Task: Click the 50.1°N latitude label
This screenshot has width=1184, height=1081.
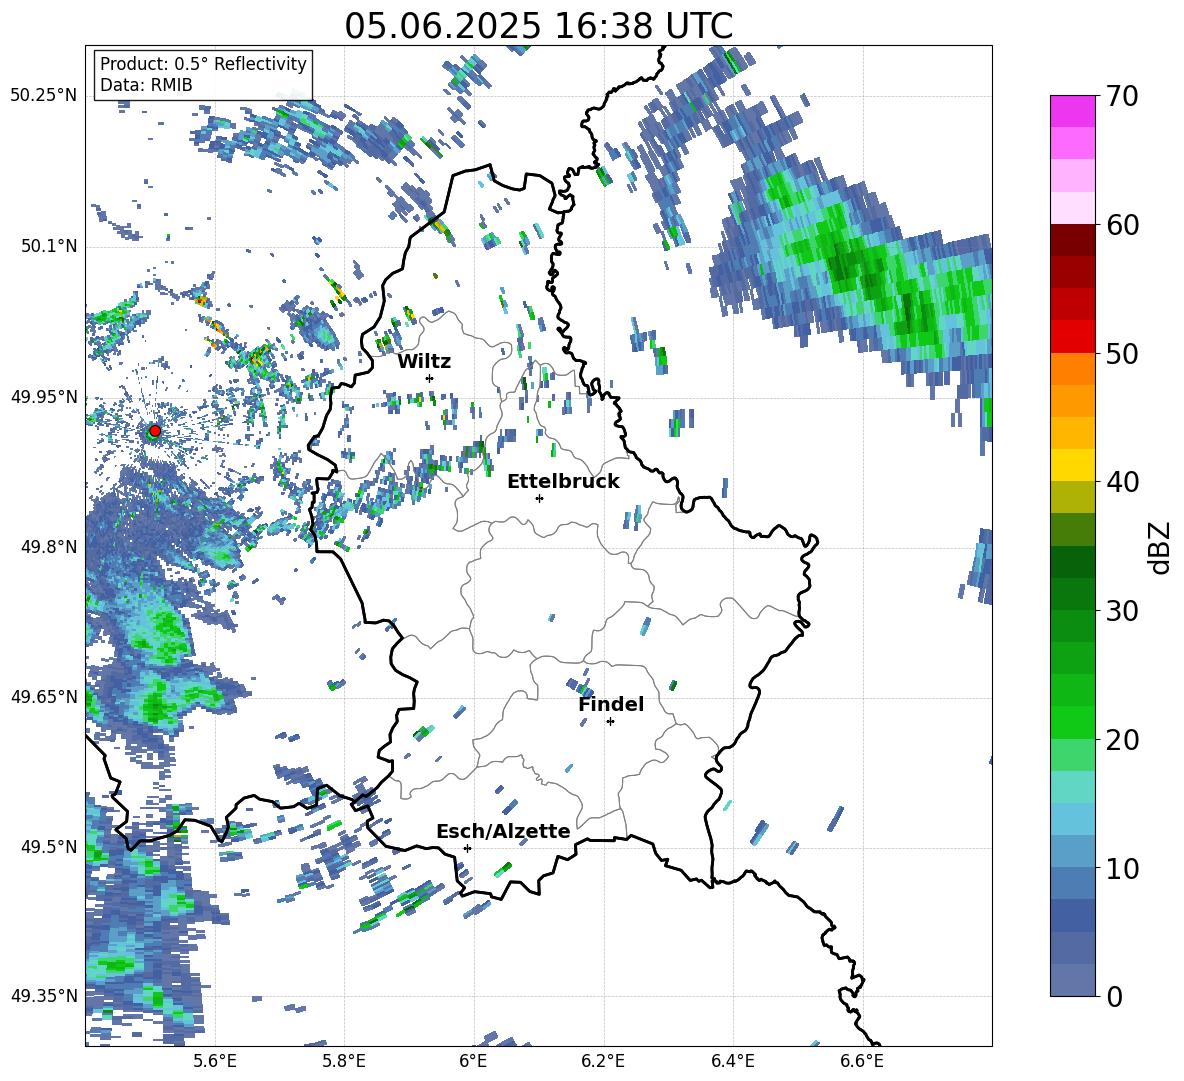Action: click(49, 247)
